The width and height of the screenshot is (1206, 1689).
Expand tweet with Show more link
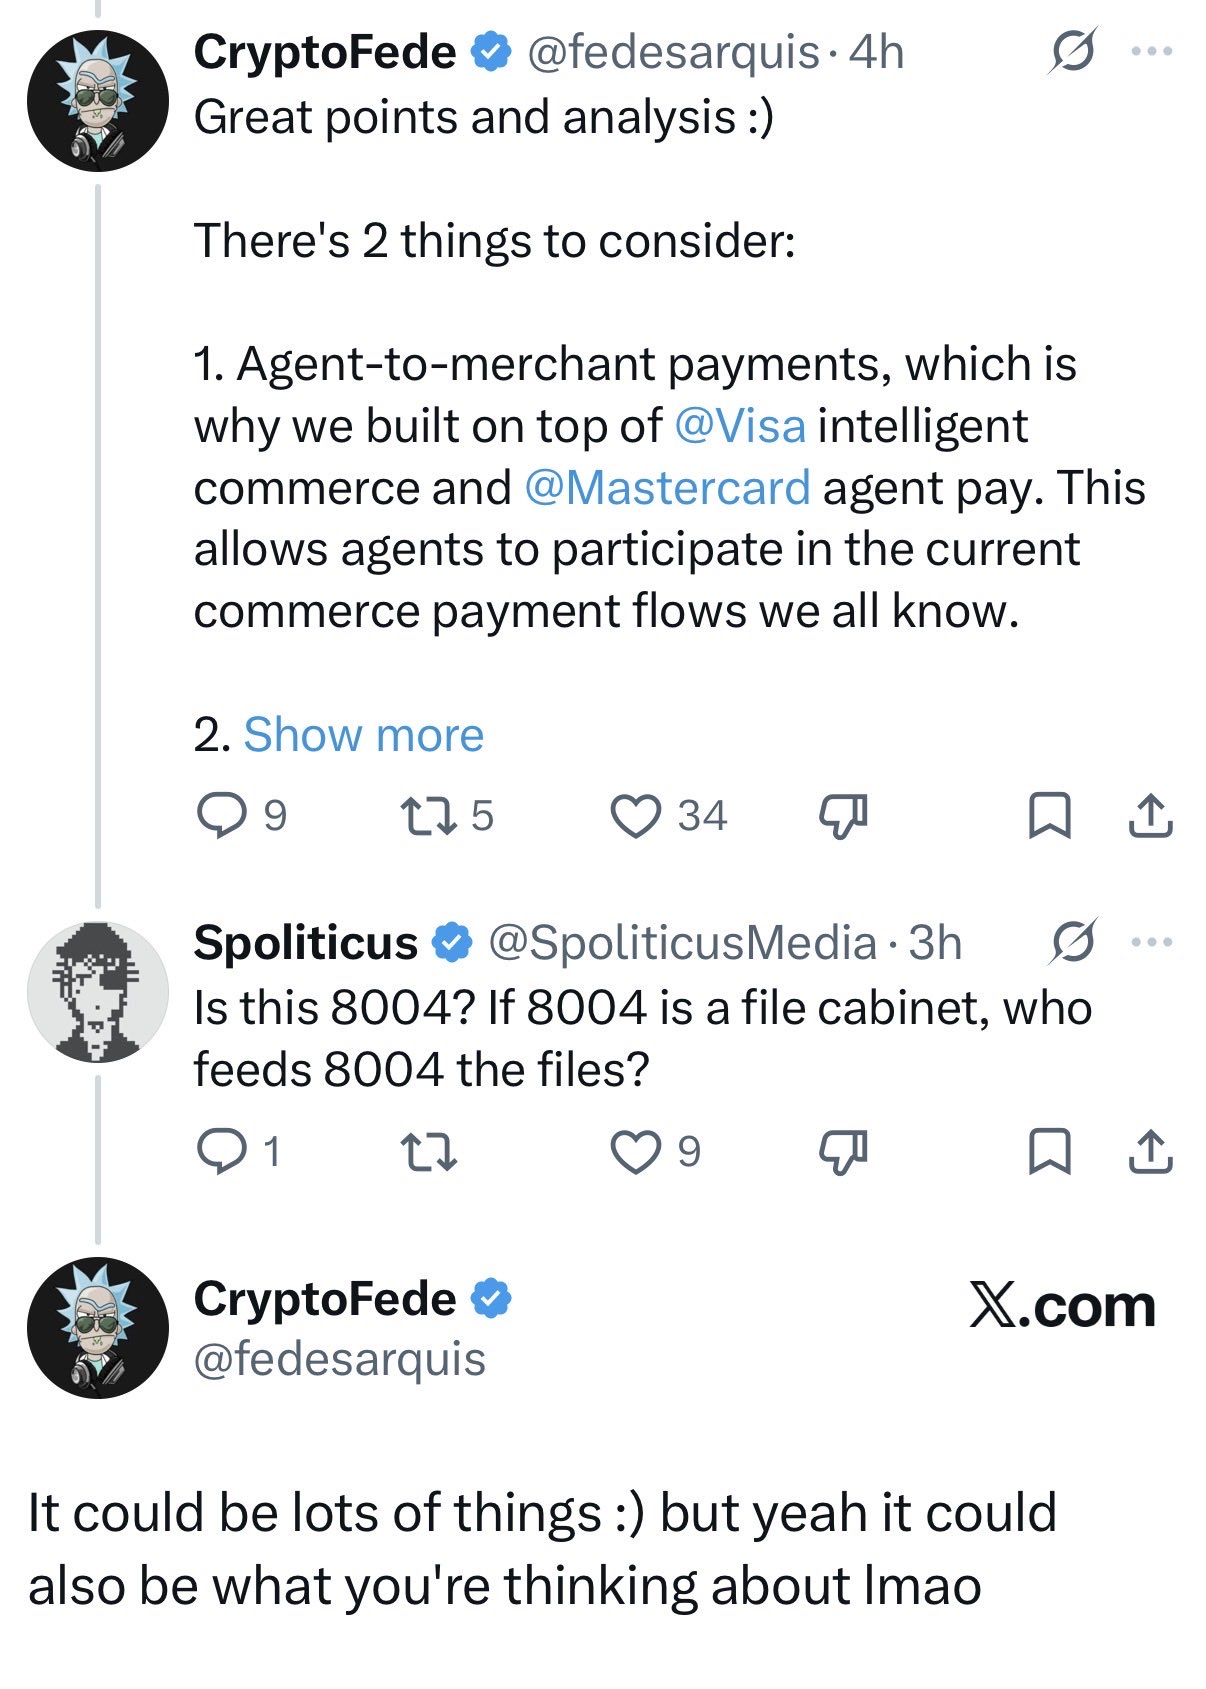(x=364, y=735)
